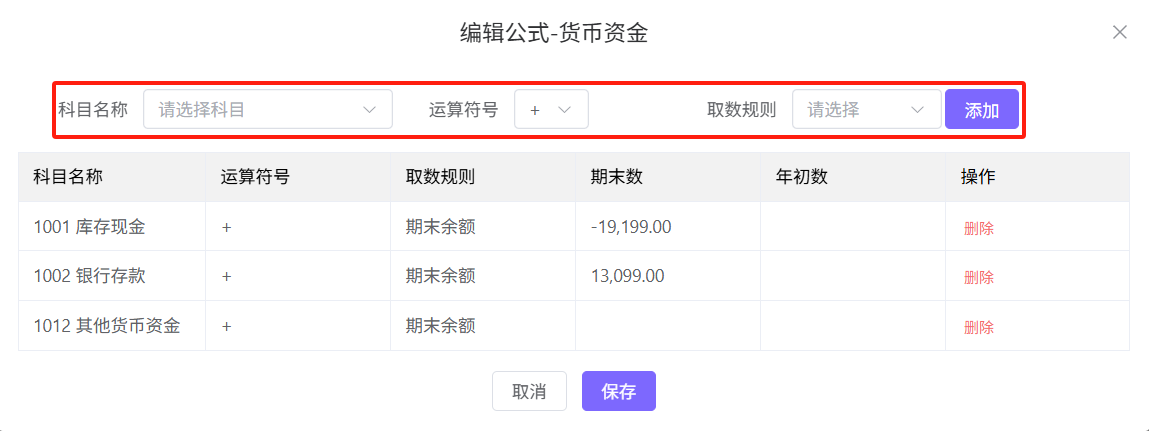Image resolution: width=1149 pixels, height=431 pixels.
Task: Click the 期末数 column header
Action: (x=616, y=177)
